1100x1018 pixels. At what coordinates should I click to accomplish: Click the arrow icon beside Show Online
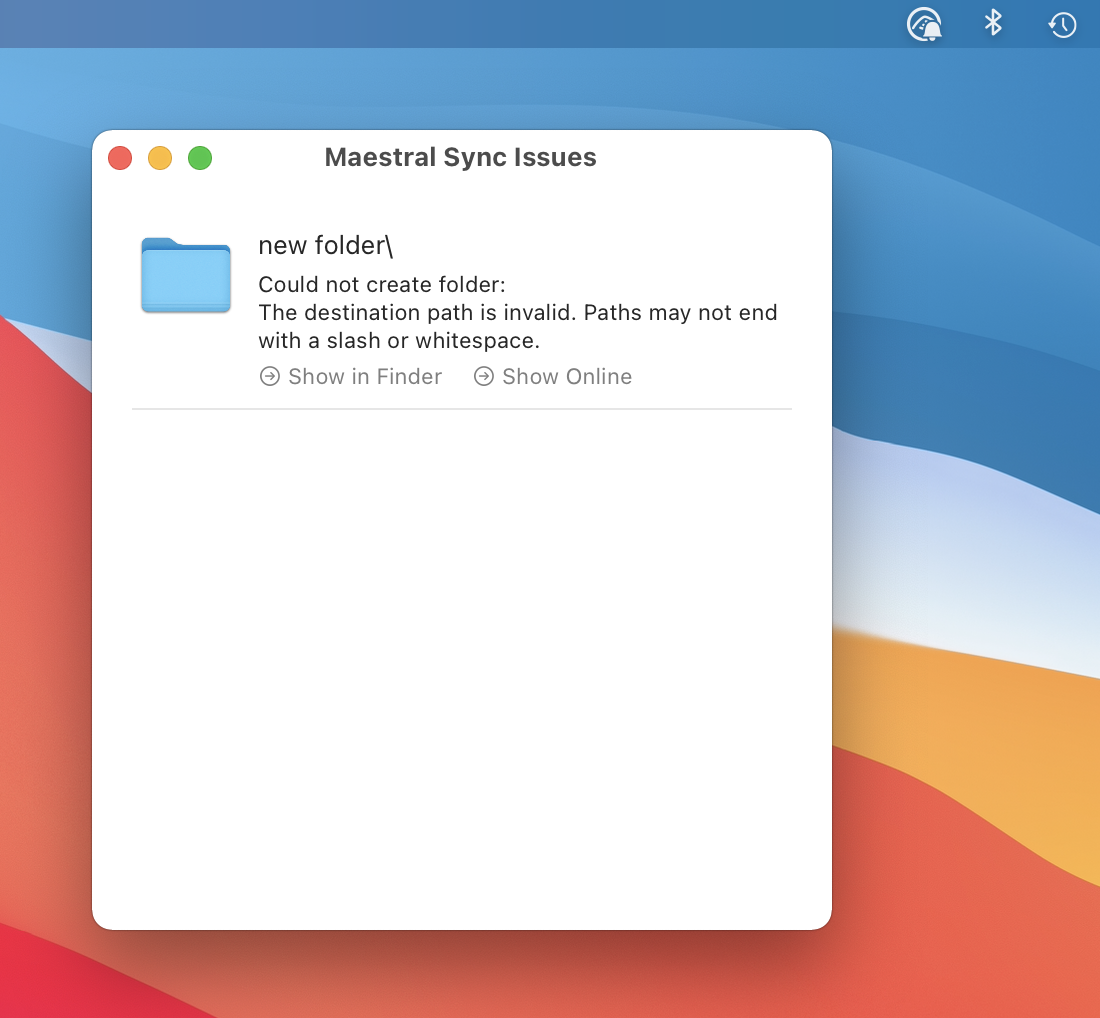coord(483,377)
